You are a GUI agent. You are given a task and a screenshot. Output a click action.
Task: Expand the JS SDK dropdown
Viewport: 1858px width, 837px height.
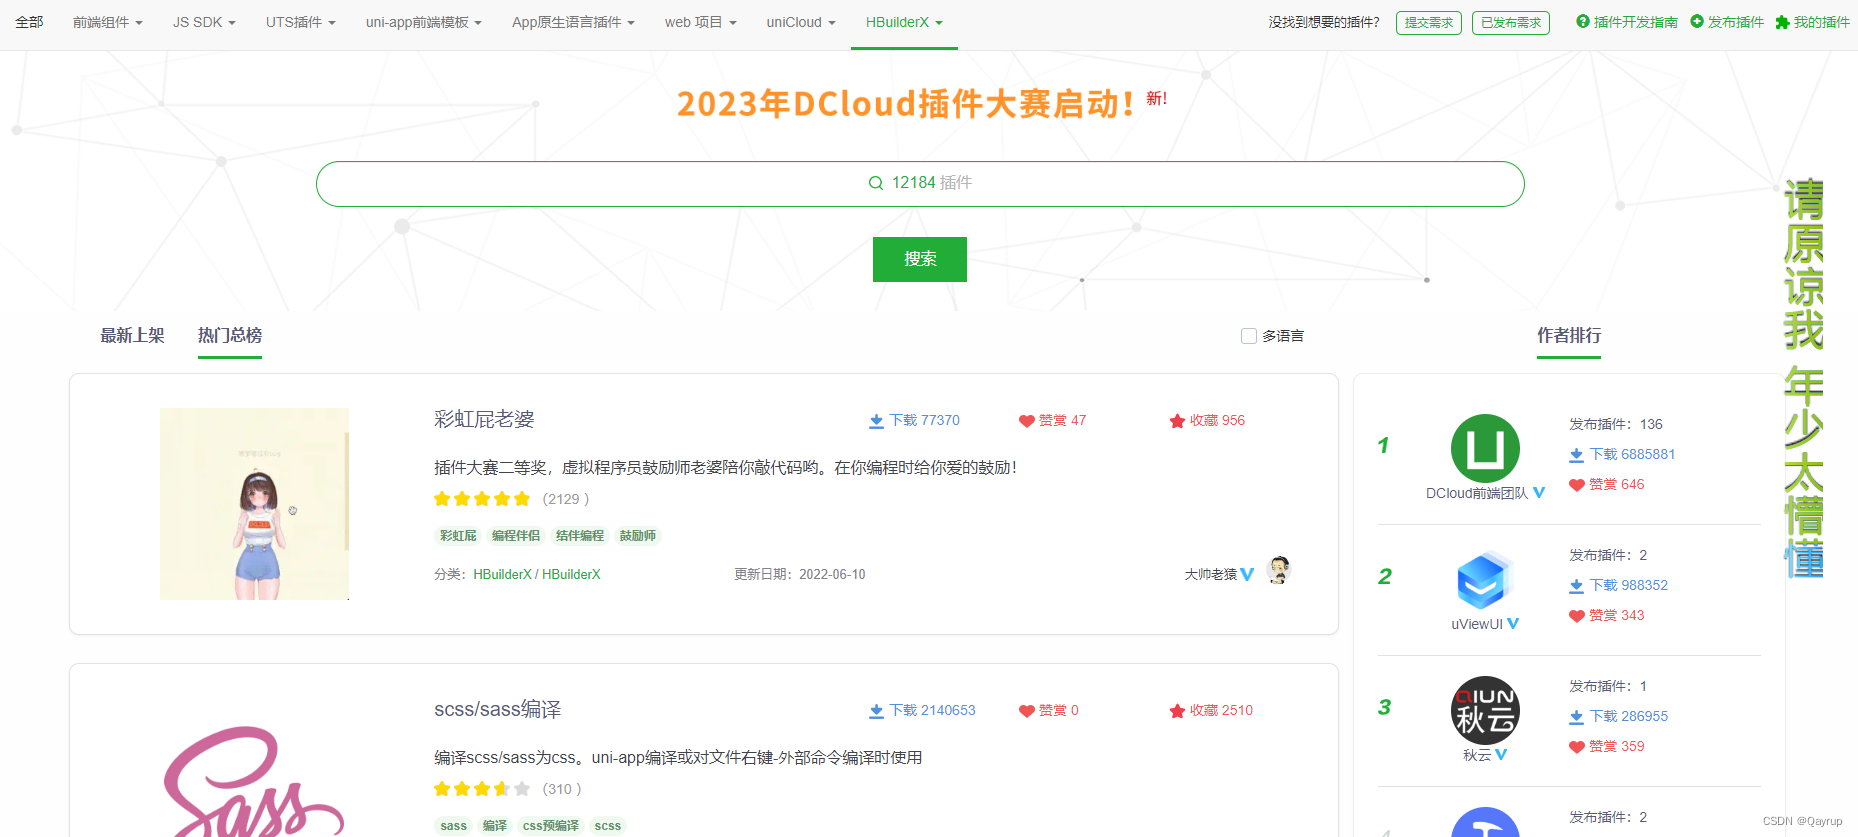(x=204, y=22)
